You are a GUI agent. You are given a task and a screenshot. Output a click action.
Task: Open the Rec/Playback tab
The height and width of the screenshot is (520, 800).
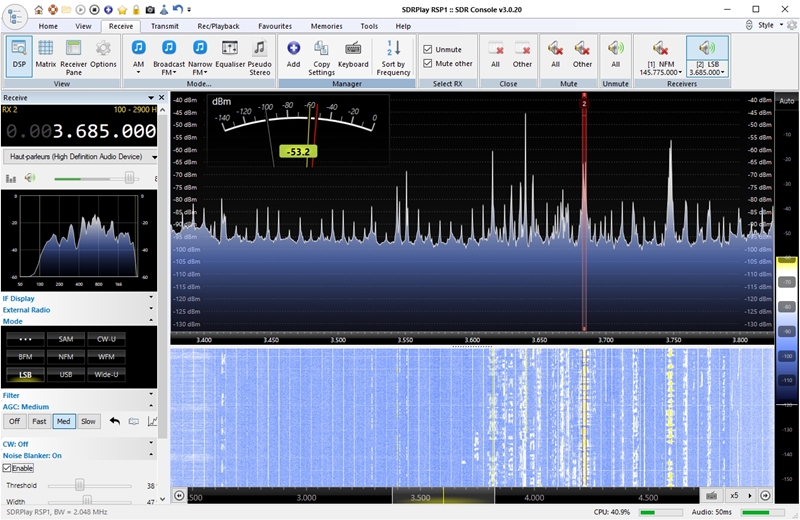pos(218,26)
